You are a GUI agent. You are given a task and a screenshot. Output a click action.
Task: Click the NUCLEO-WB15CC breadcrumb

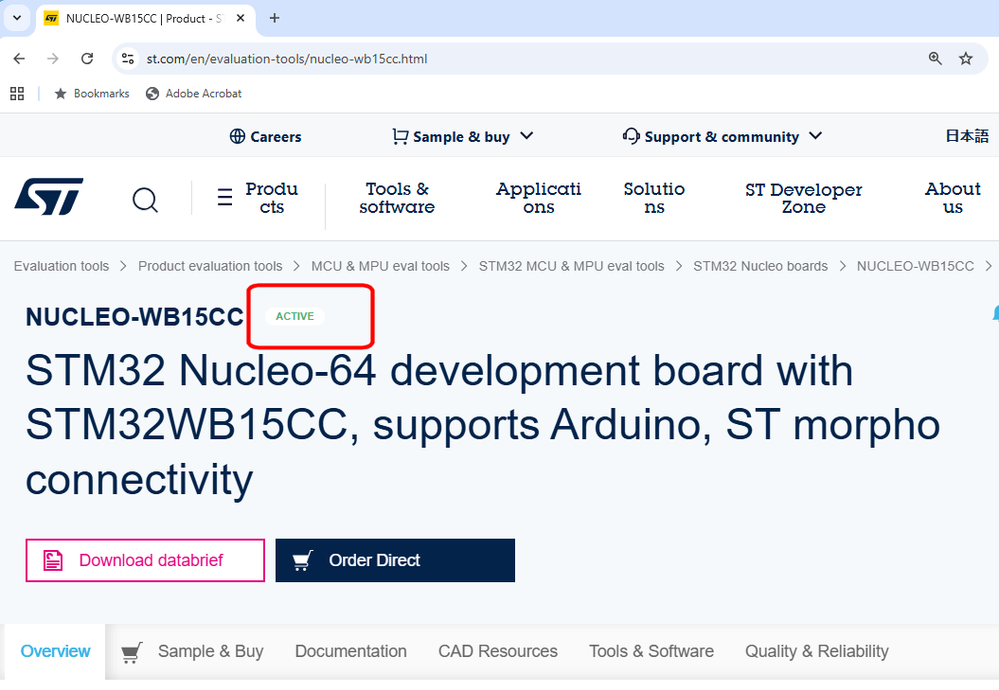tap(915, 266)
